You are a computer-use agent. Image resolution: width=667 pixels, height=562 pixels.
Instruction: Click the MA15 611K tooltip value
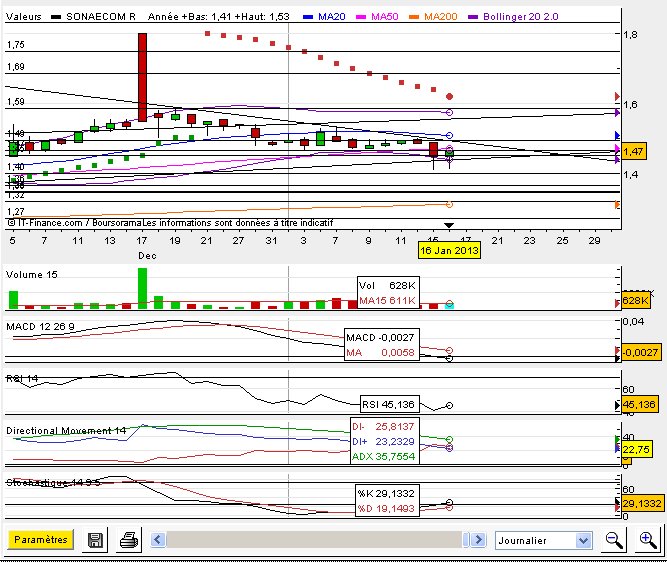[387, 300]
